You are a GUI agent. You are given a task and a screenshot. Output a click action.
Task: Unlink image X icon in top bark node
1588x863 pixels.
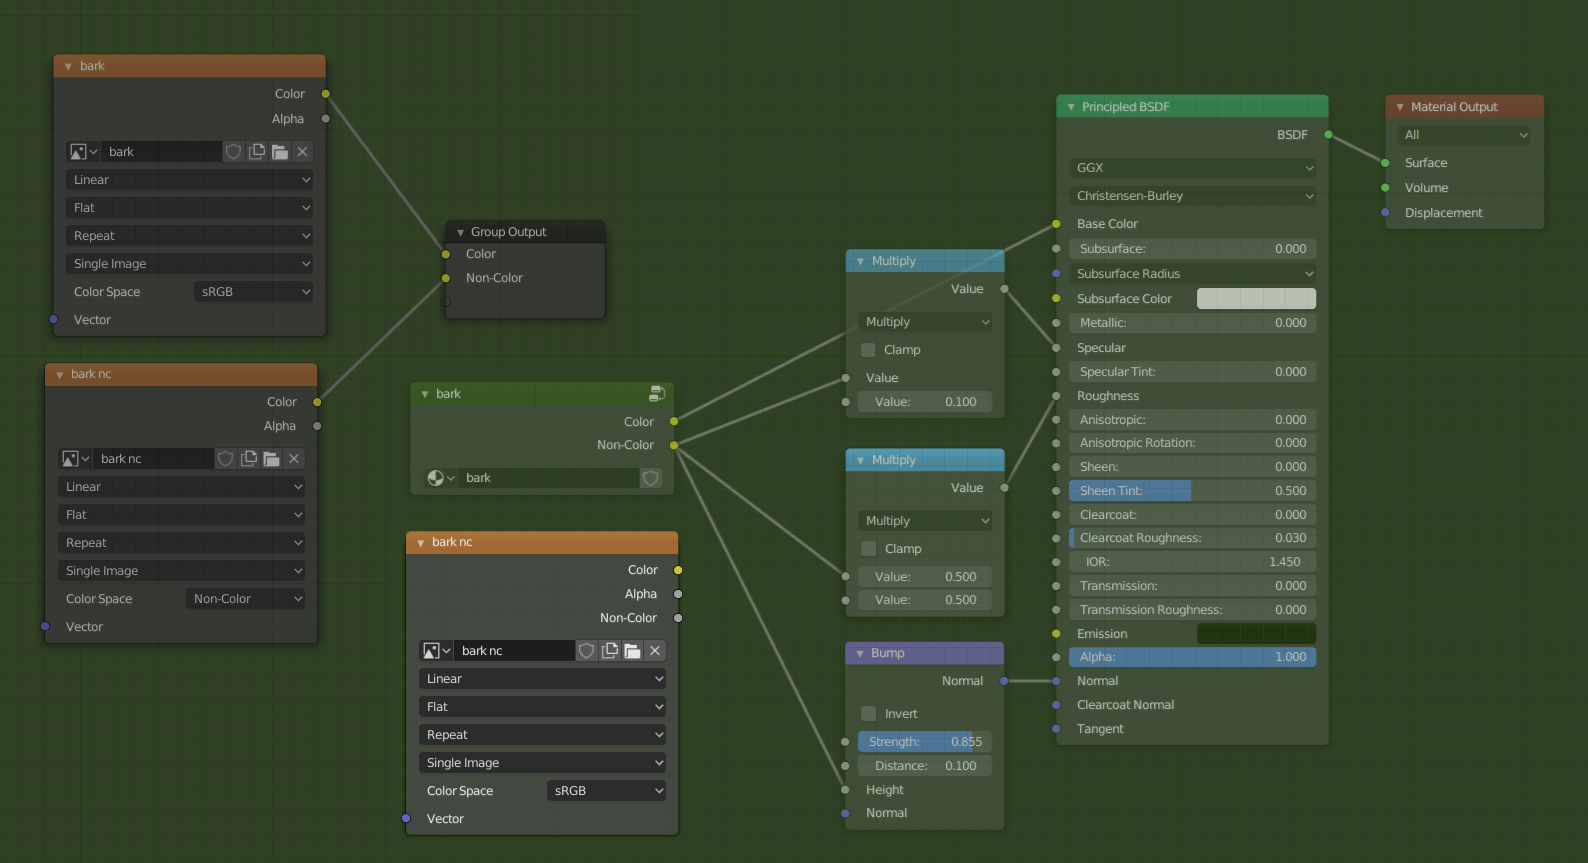302,152
